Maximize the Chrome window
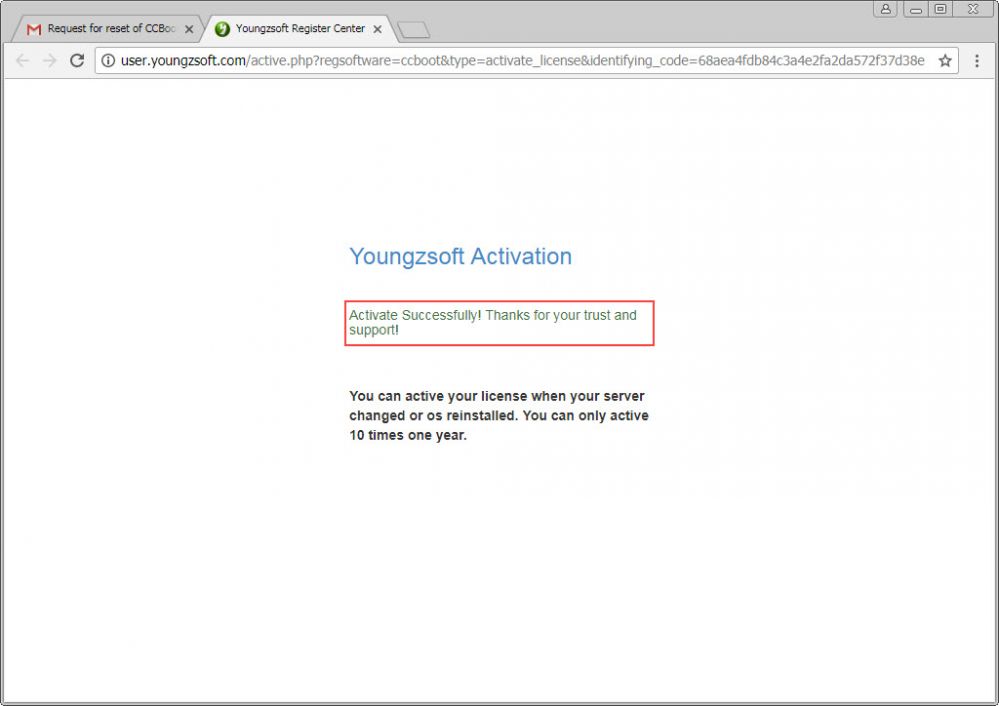 pos(940,9)
